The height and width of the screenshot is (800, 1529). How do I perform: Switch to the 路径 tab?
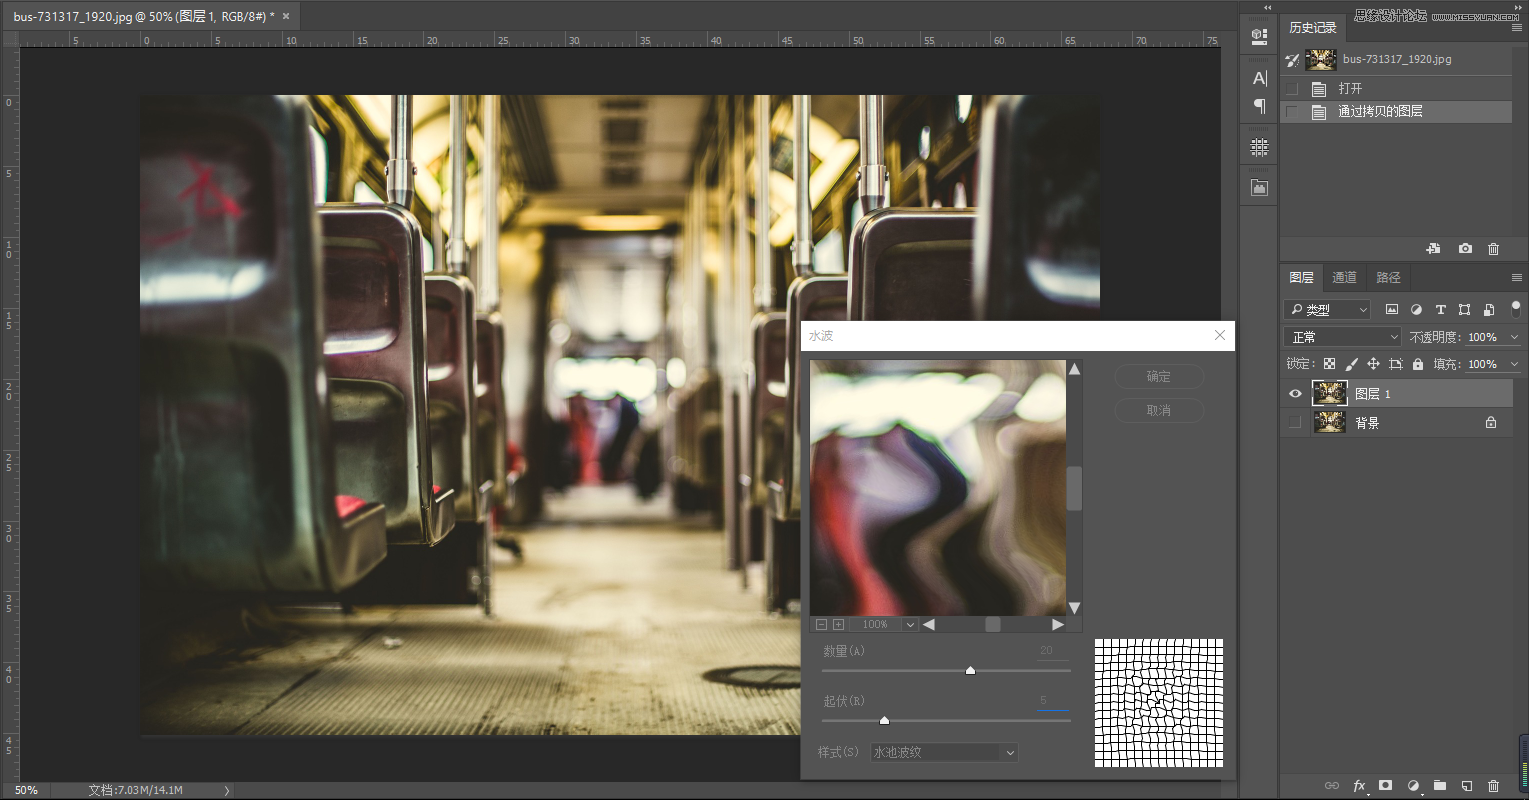click(x=1388, y=277)
